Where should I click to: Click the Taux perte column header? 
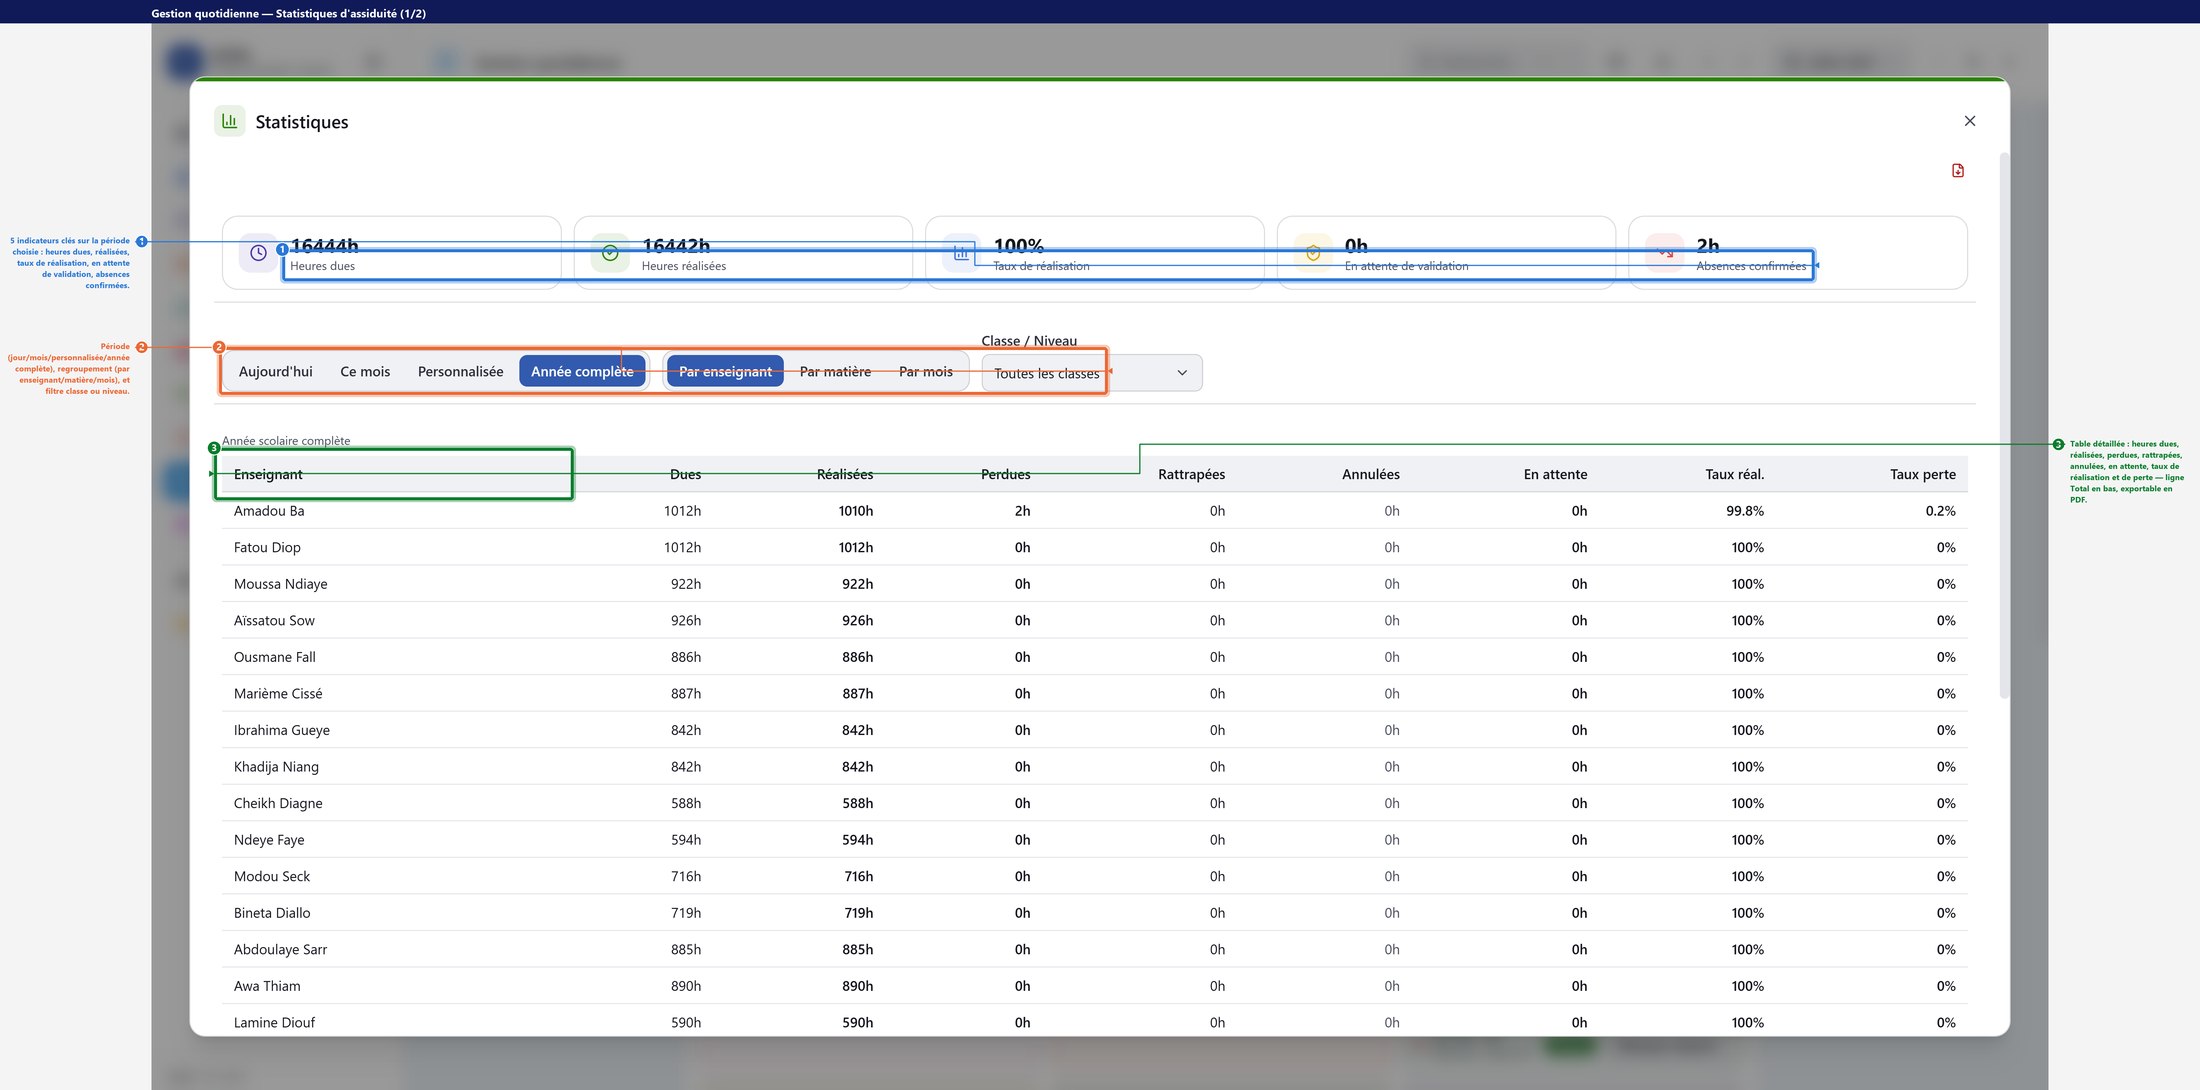[1923, 474]
